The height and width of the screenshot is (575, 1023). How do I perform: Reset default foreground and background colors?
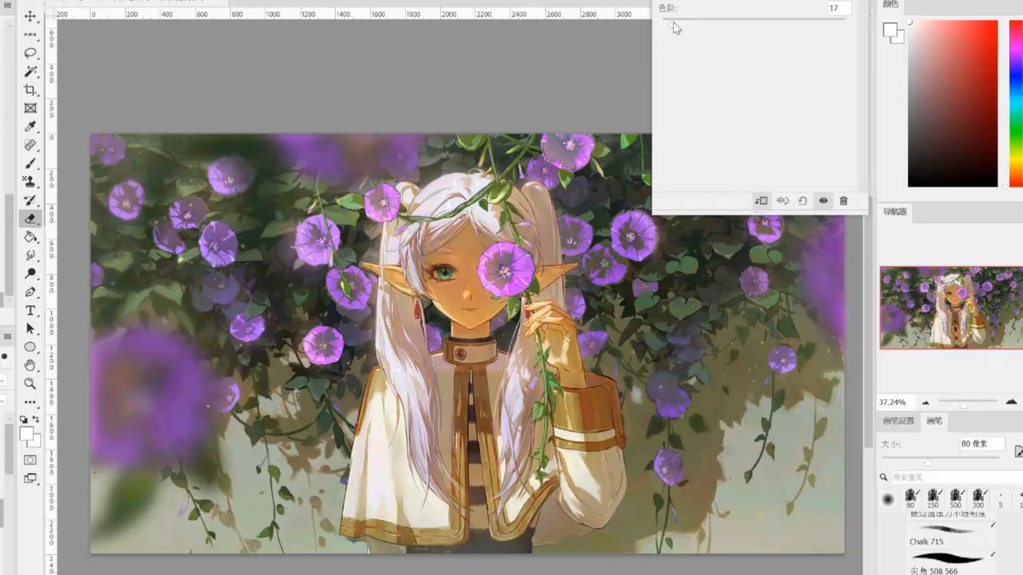pos(23,419)
